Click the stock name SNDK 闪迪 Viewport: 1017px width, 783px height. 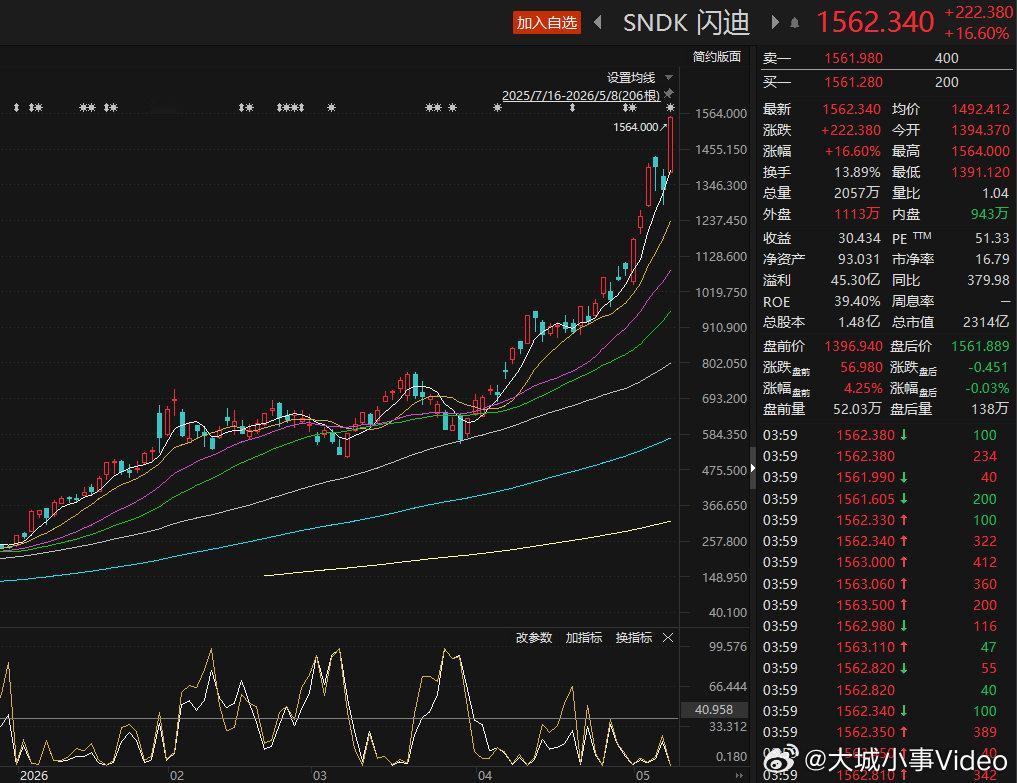[686, 23]
